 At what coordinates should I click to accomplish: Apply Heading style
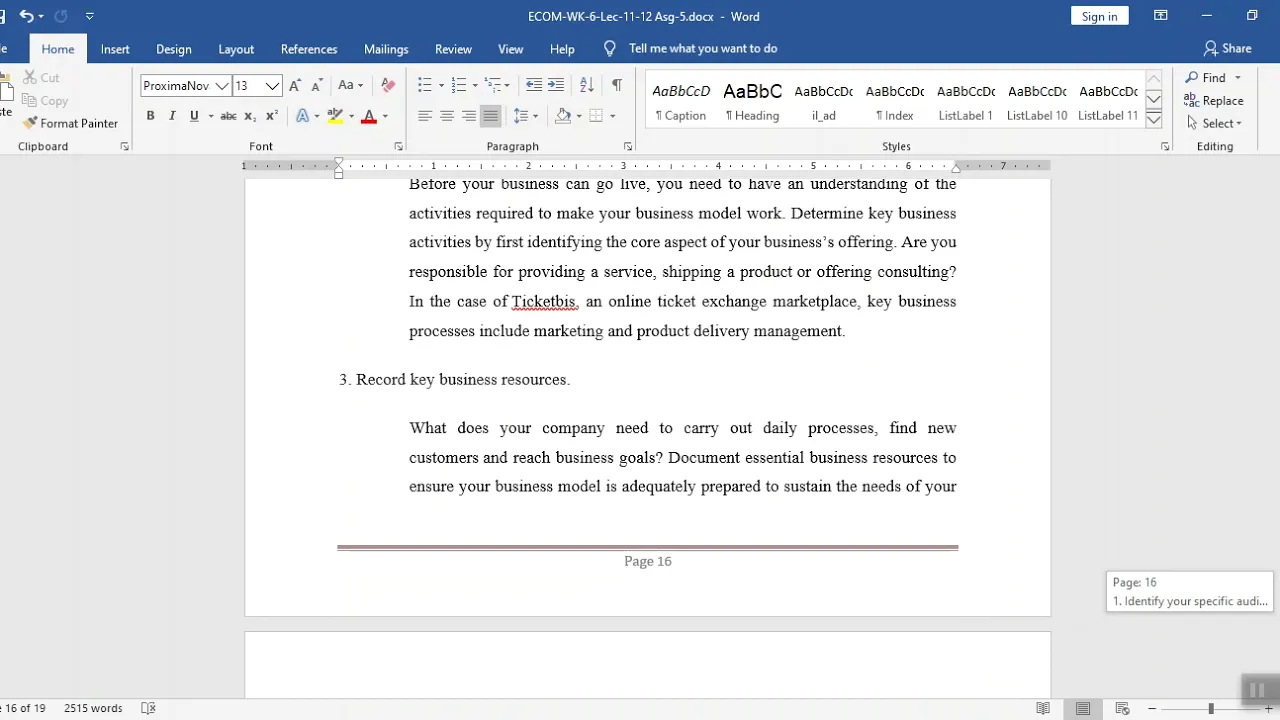[752, 101]
